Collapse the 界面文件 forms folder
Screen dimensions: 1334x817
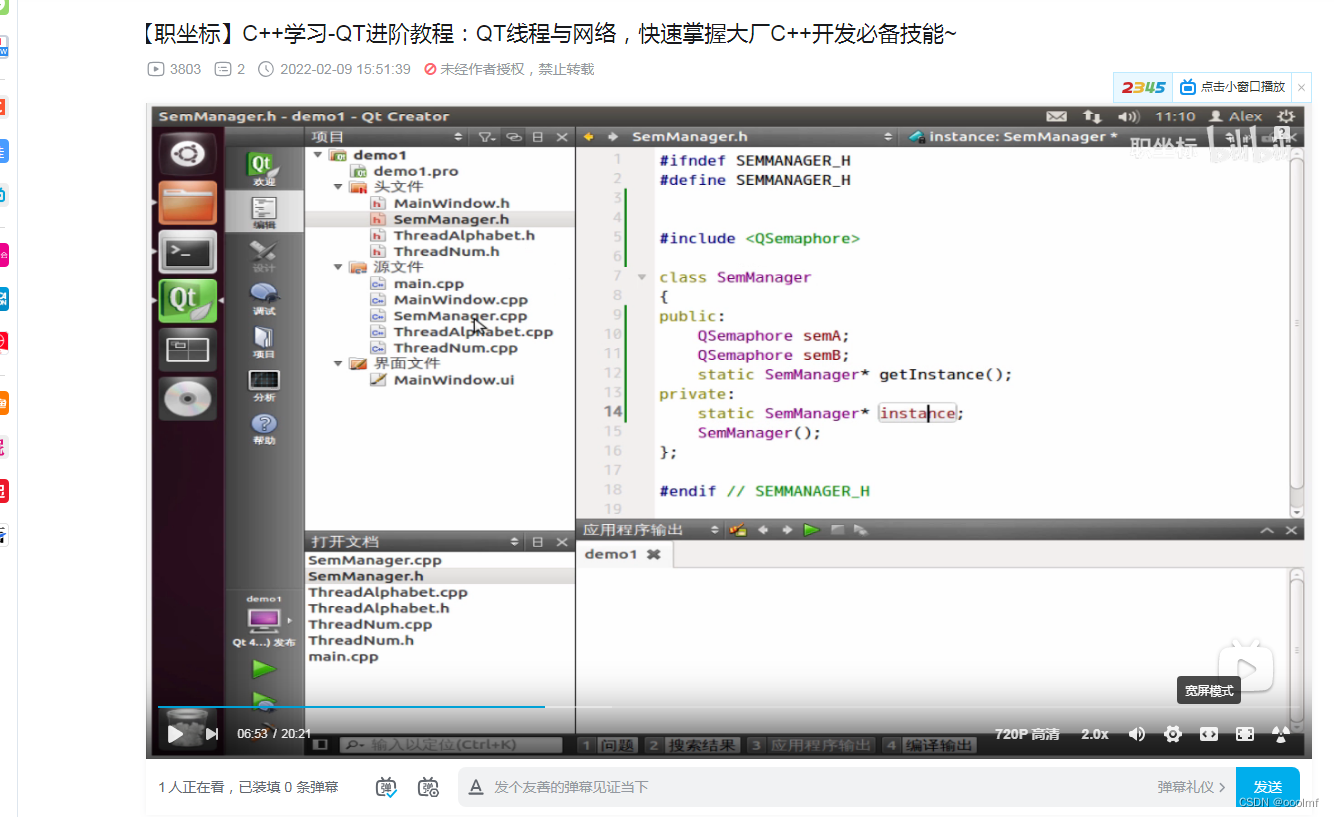(338, 363)
